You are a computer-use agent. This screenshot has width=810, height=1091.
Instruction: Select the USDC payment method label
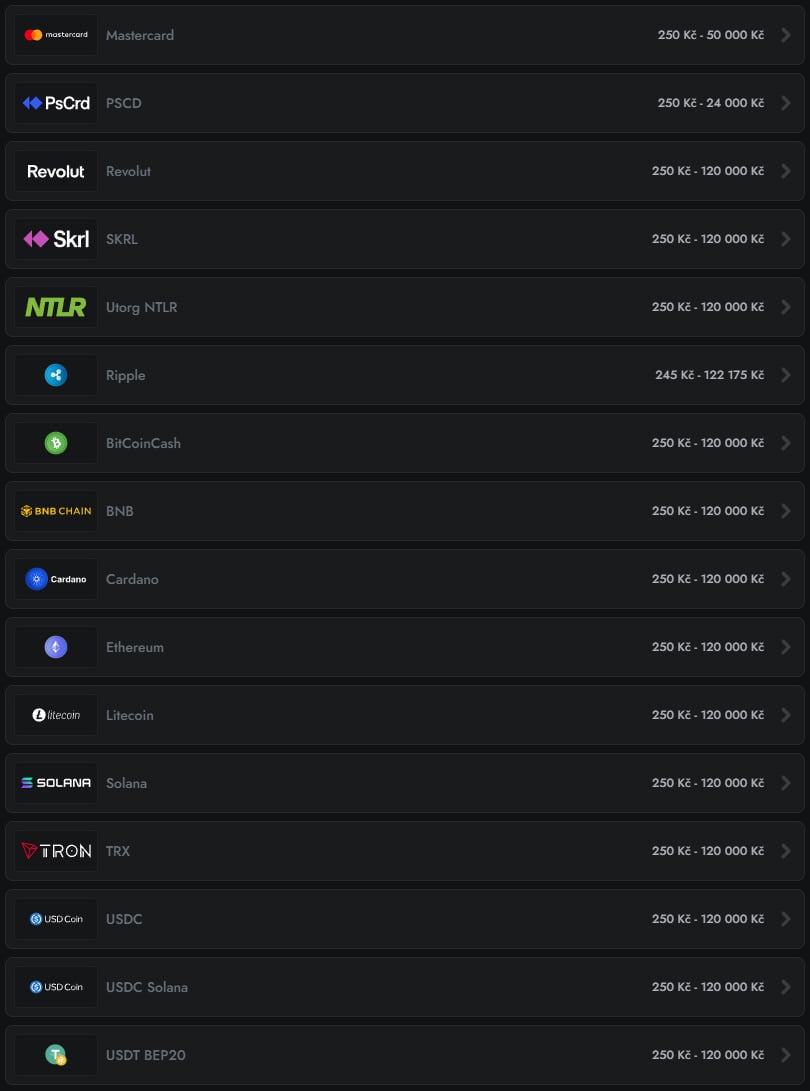pyautogui.click(x=124, y=919)
